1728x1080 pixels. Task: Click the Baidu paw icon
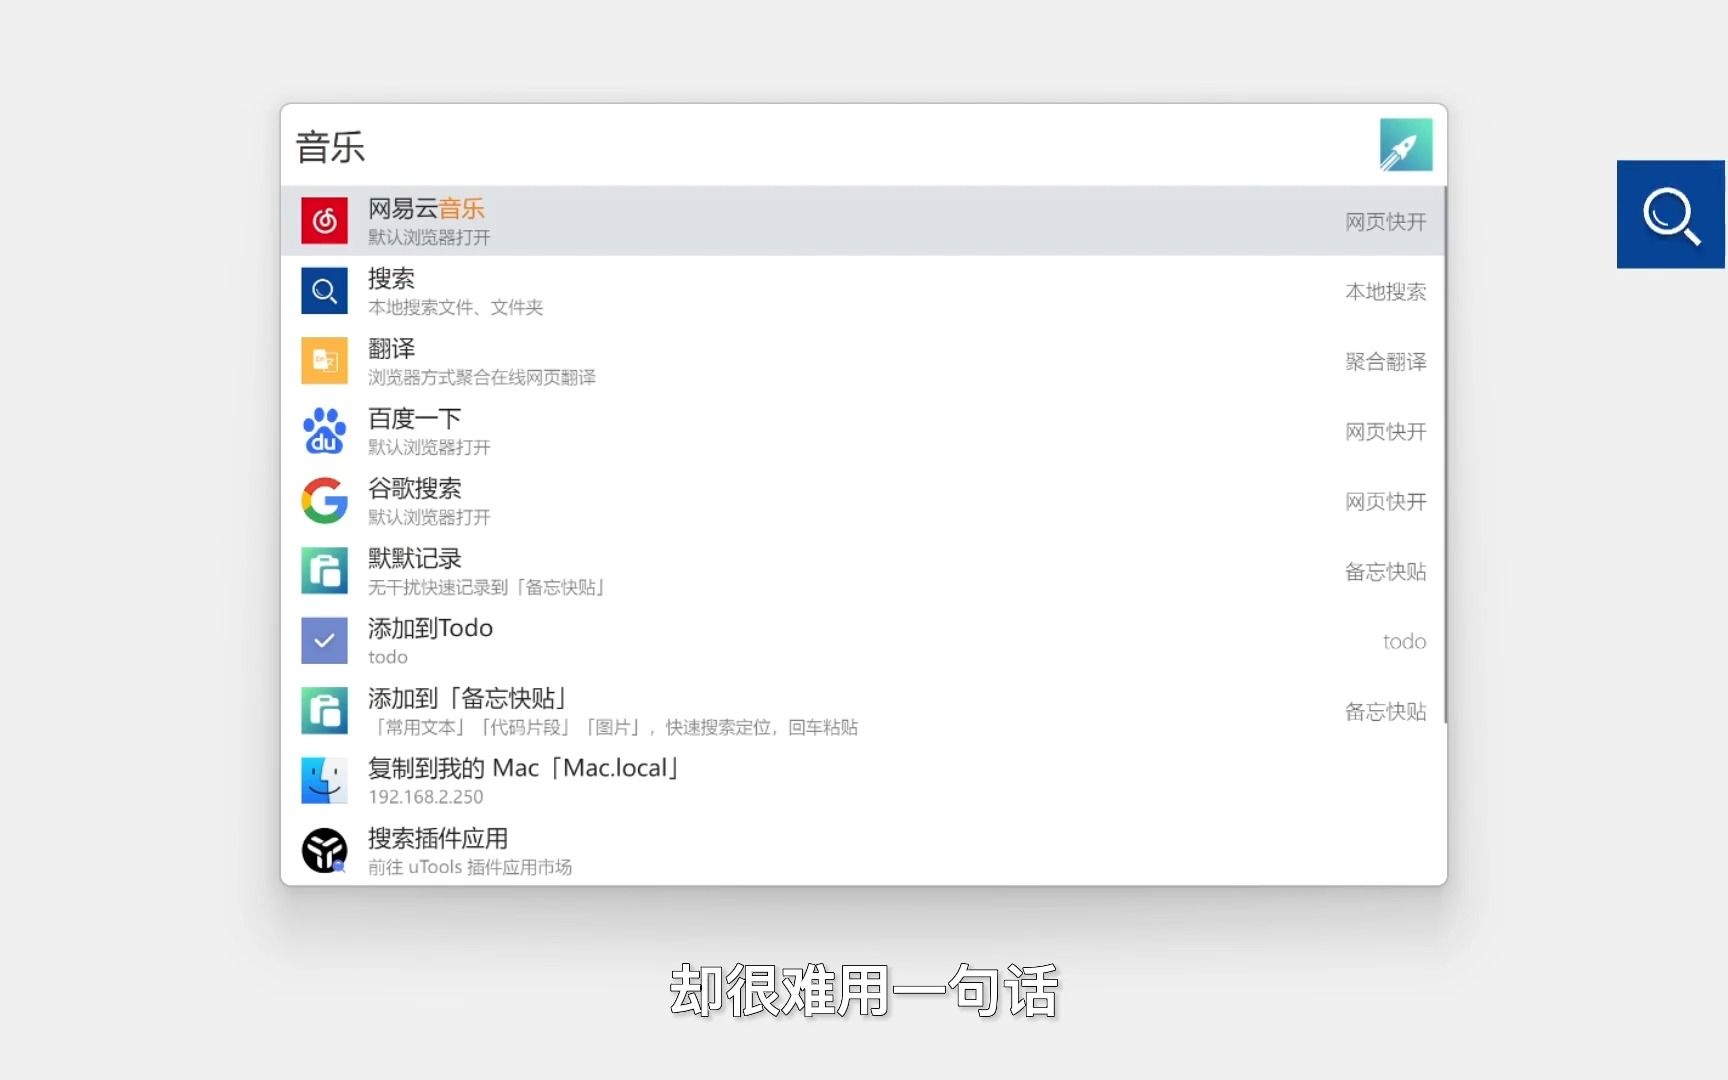(x=323, y=430)
